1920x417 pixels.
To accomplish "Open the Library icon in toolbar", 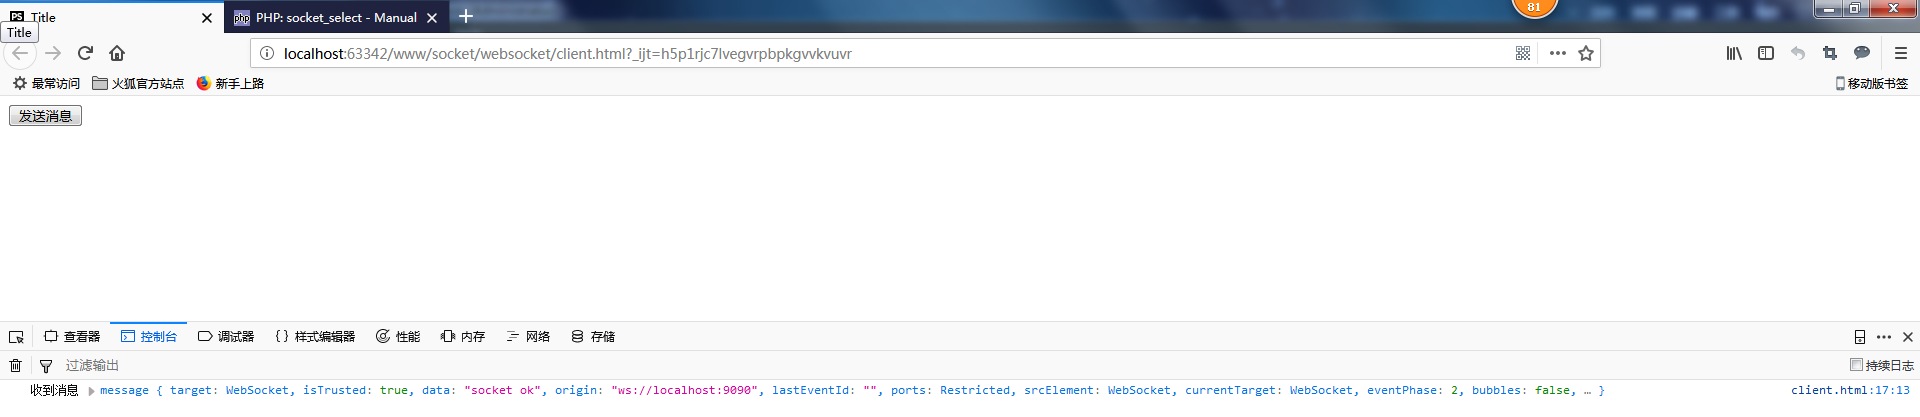I will click(1734, 53).
